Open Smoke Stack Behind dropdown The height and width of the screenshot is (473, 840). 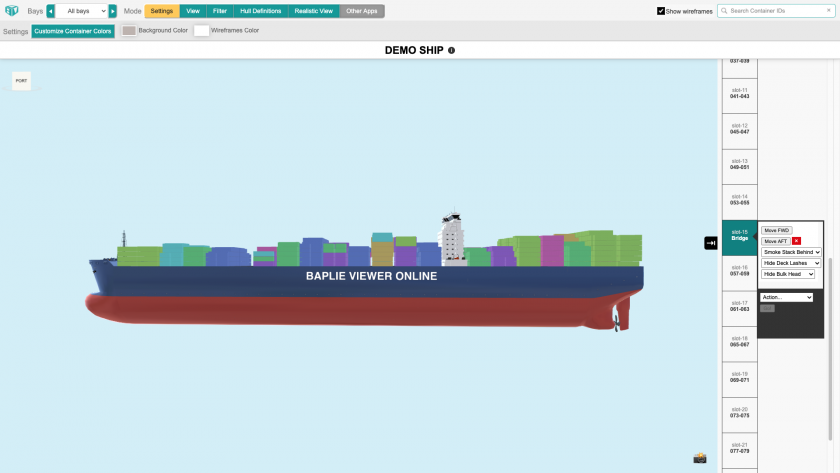[791, 252]
